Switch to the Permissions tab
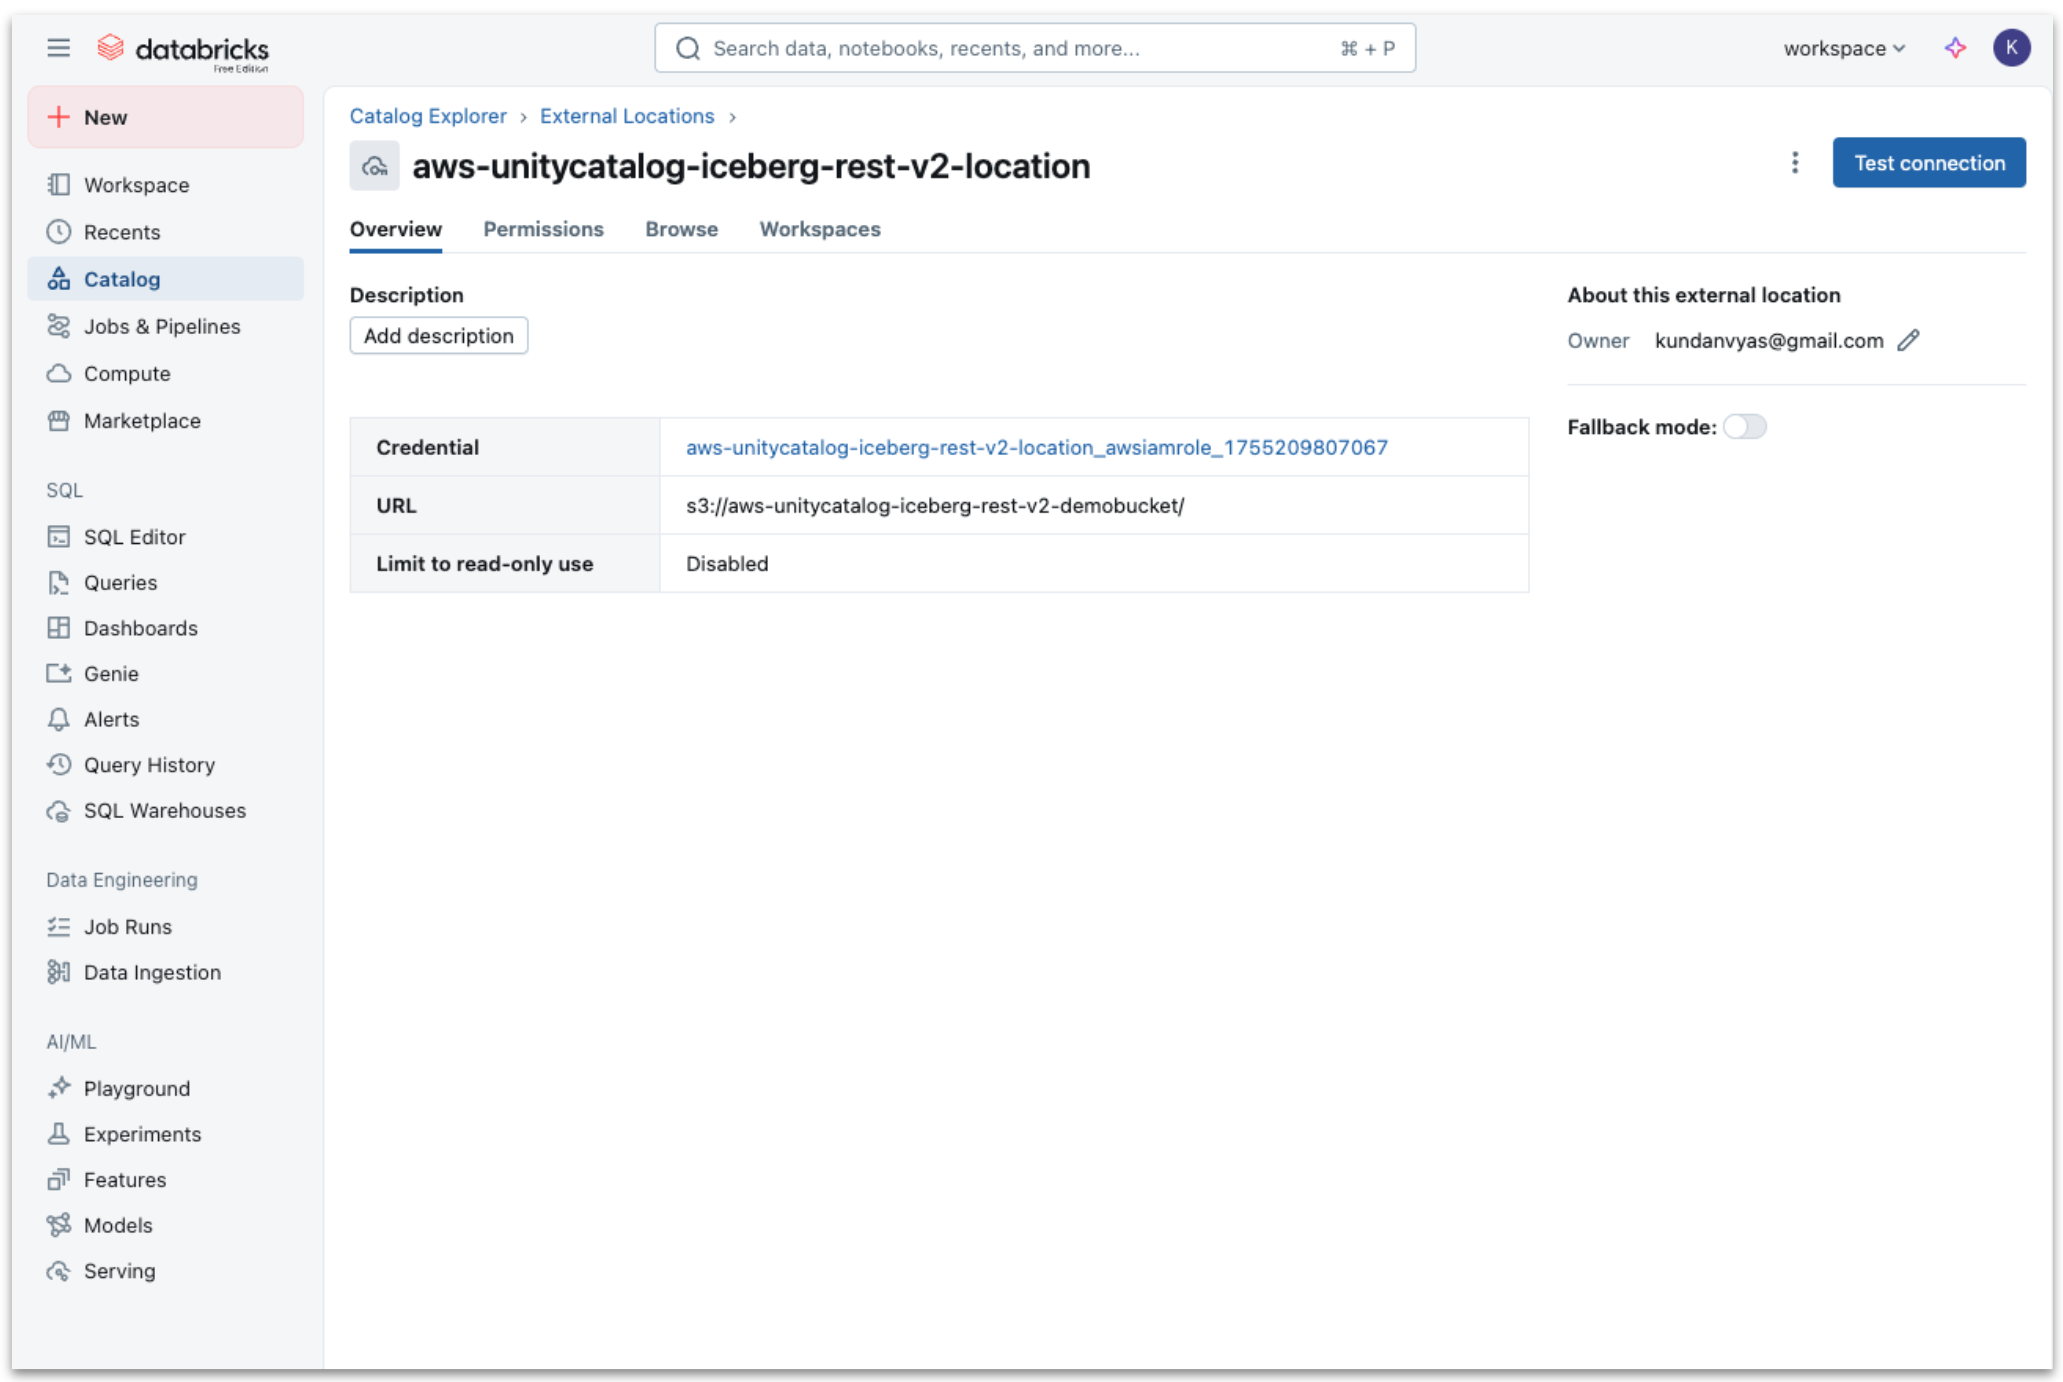This screenshot has width=2063, height=1382. pyautogui.click(x=543, y=229)
